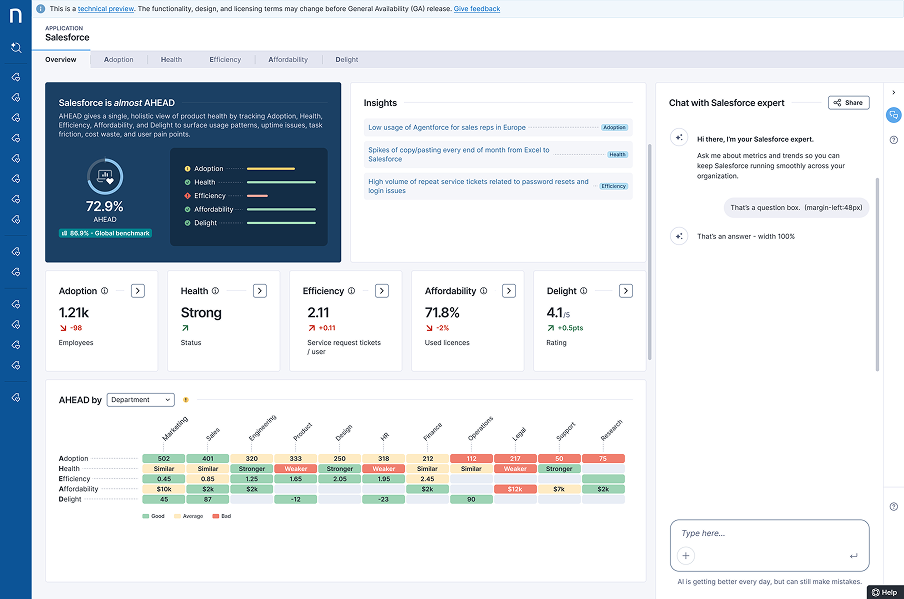Click the Share button in chat panel
This screenshot has width=904, height=599.
pyautogui.click(x=849, y=103)
